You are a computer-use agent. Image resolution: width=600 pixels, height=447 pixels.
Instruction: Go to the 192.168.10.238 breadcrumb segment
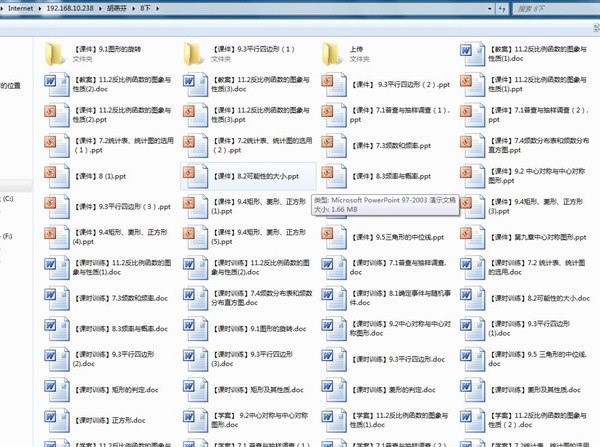tap(70, 8)
